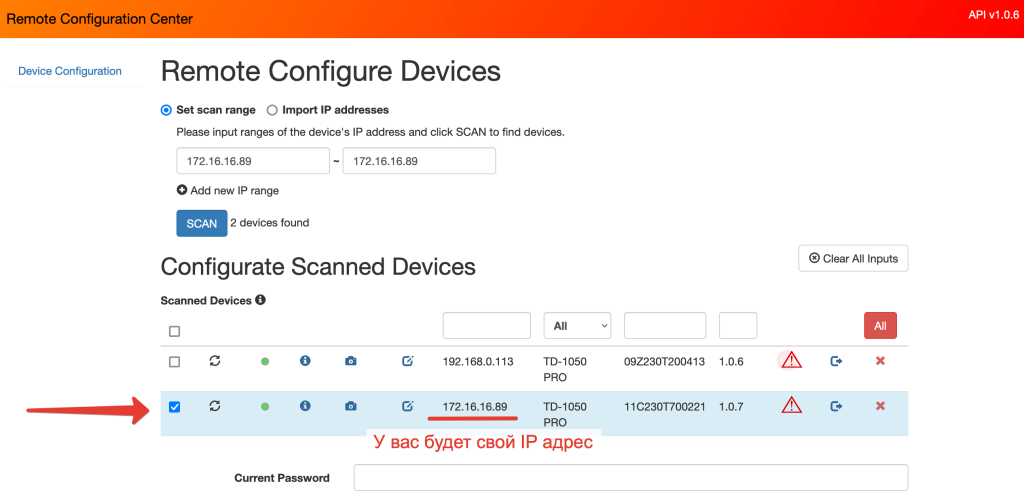Select the Set scan range option
The width and height of the screenshot is (1024, 502).
pos(166,110)
